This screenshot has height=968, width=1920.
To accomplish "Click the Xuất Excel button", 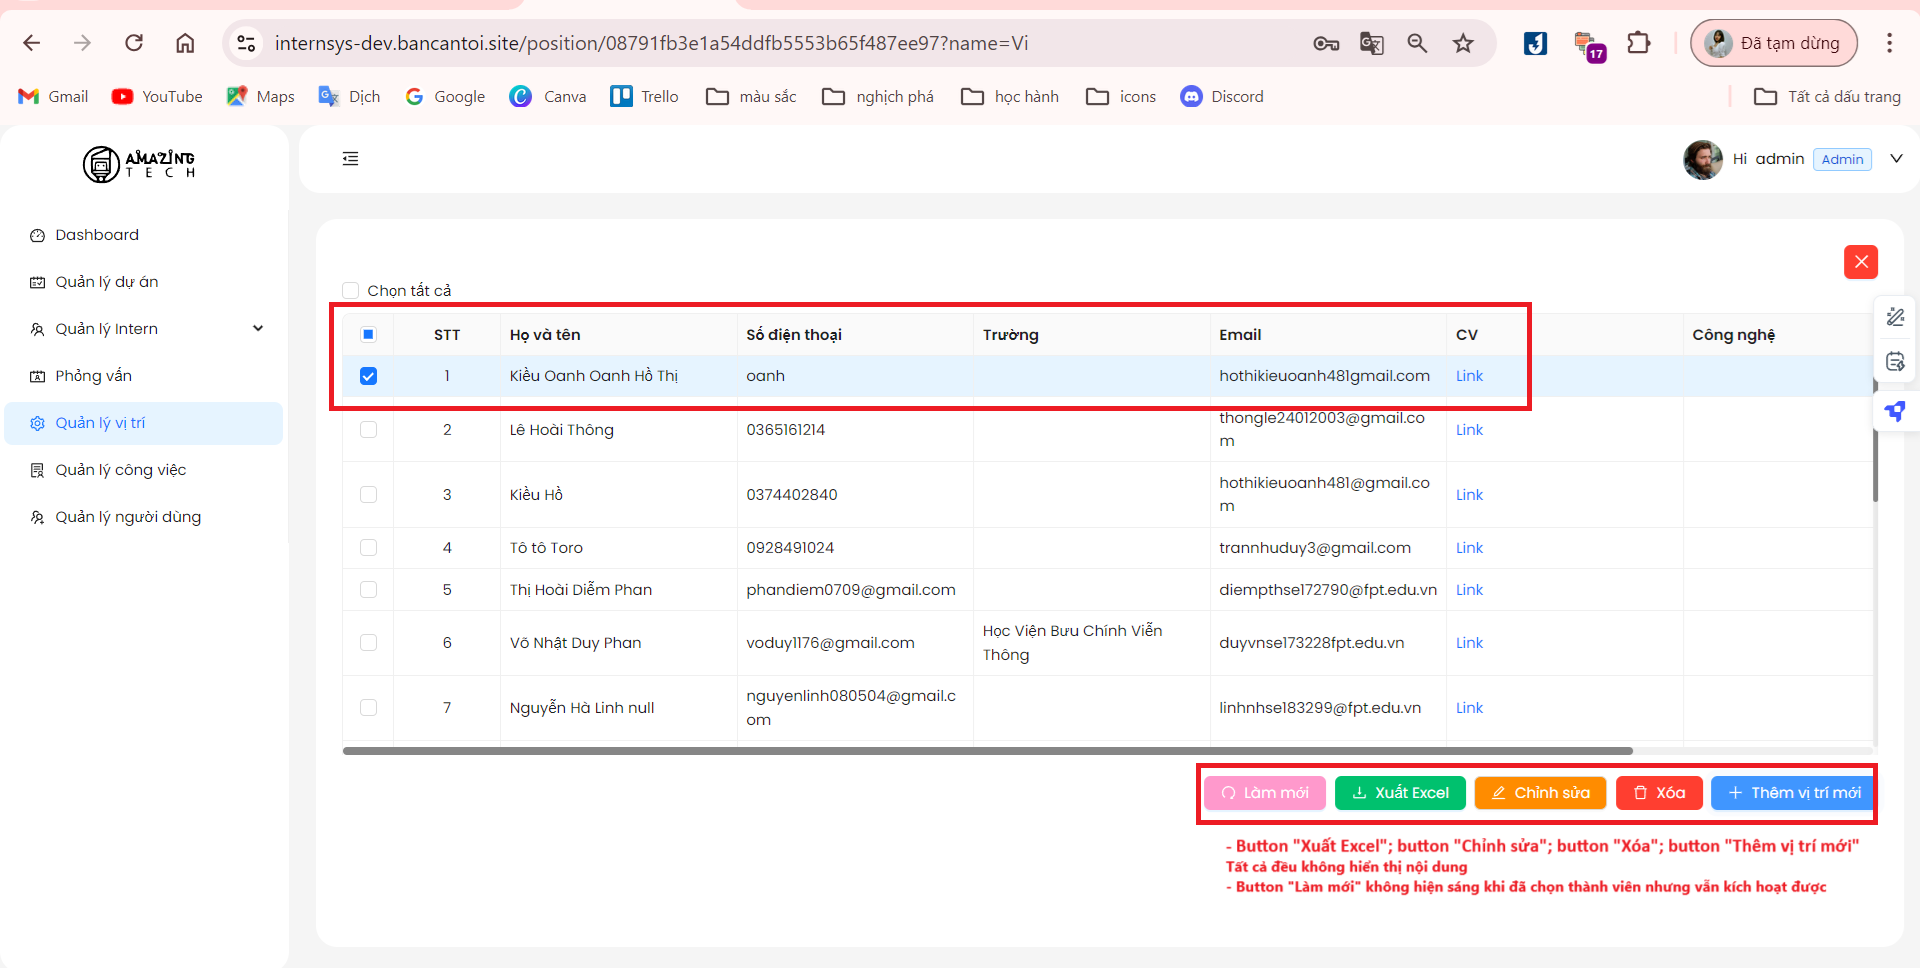I will 1399,793.
